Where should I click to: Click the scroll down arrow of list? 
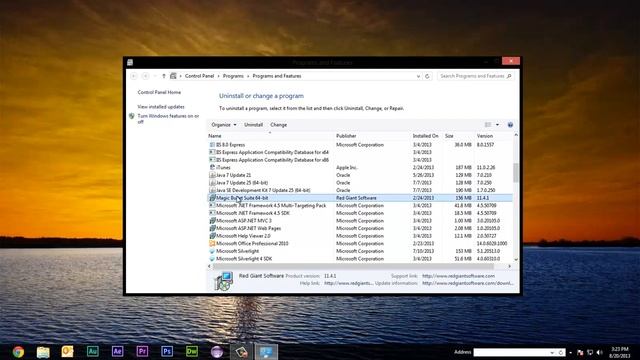pos(516,259)
